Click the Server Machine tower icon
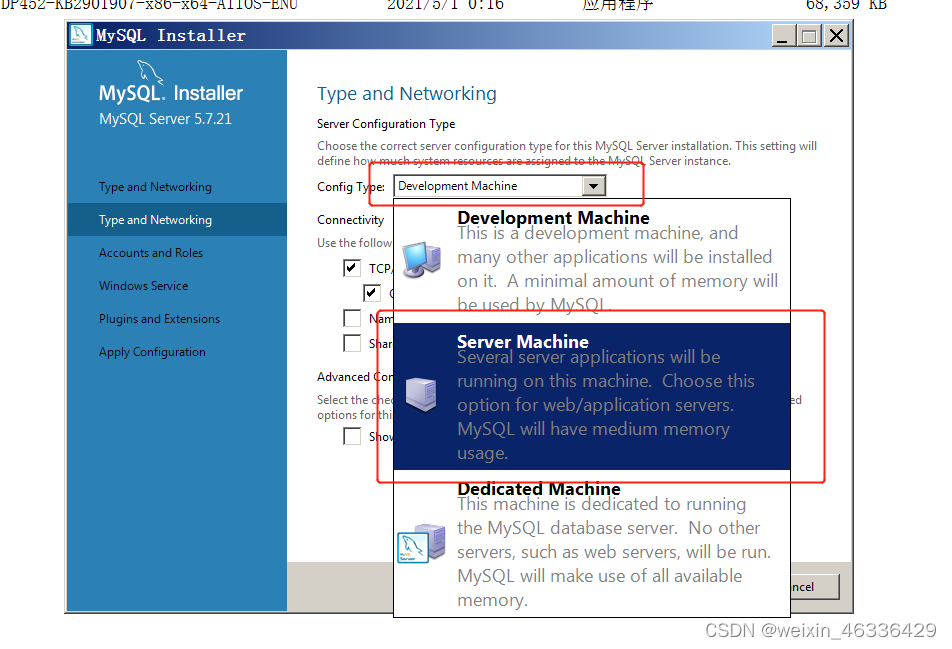The image size is (952, 649). point(421,394)
